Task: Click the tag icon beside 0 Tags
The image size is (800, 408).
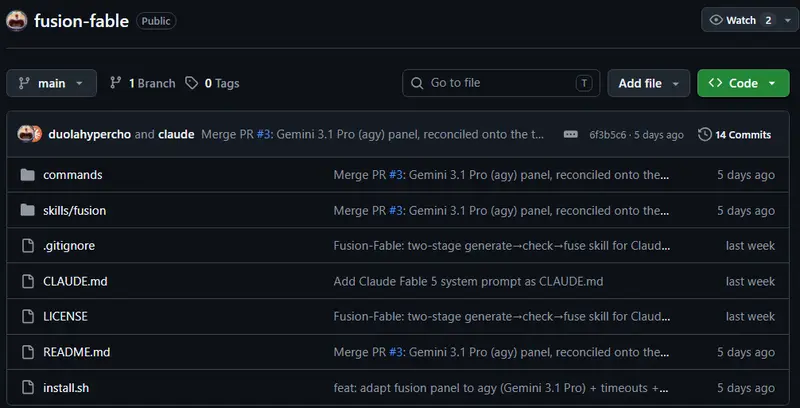Action: point(191,83)
